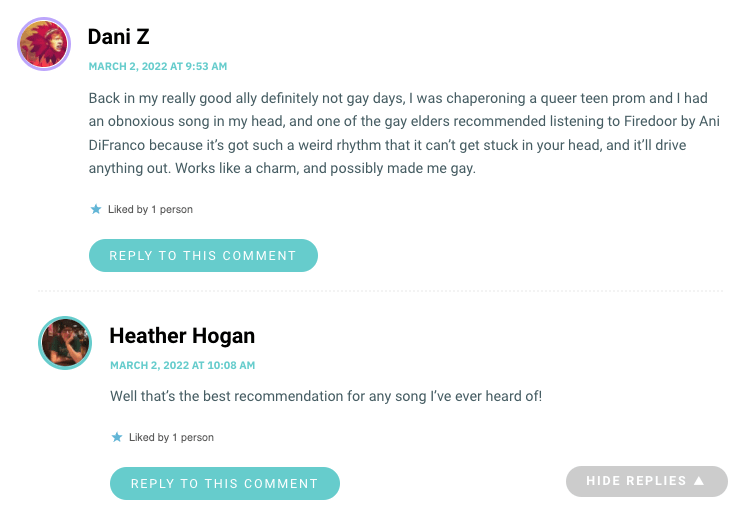
Task: Reply to Heather Hogan's comment
Action: (225, 483)
